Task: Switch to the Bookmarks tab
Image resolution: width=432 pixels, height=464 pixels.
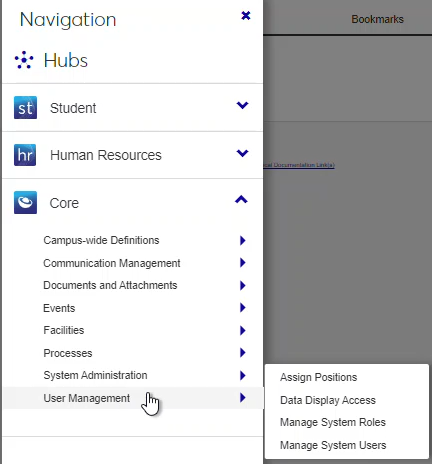Action: tap(377, 19)
